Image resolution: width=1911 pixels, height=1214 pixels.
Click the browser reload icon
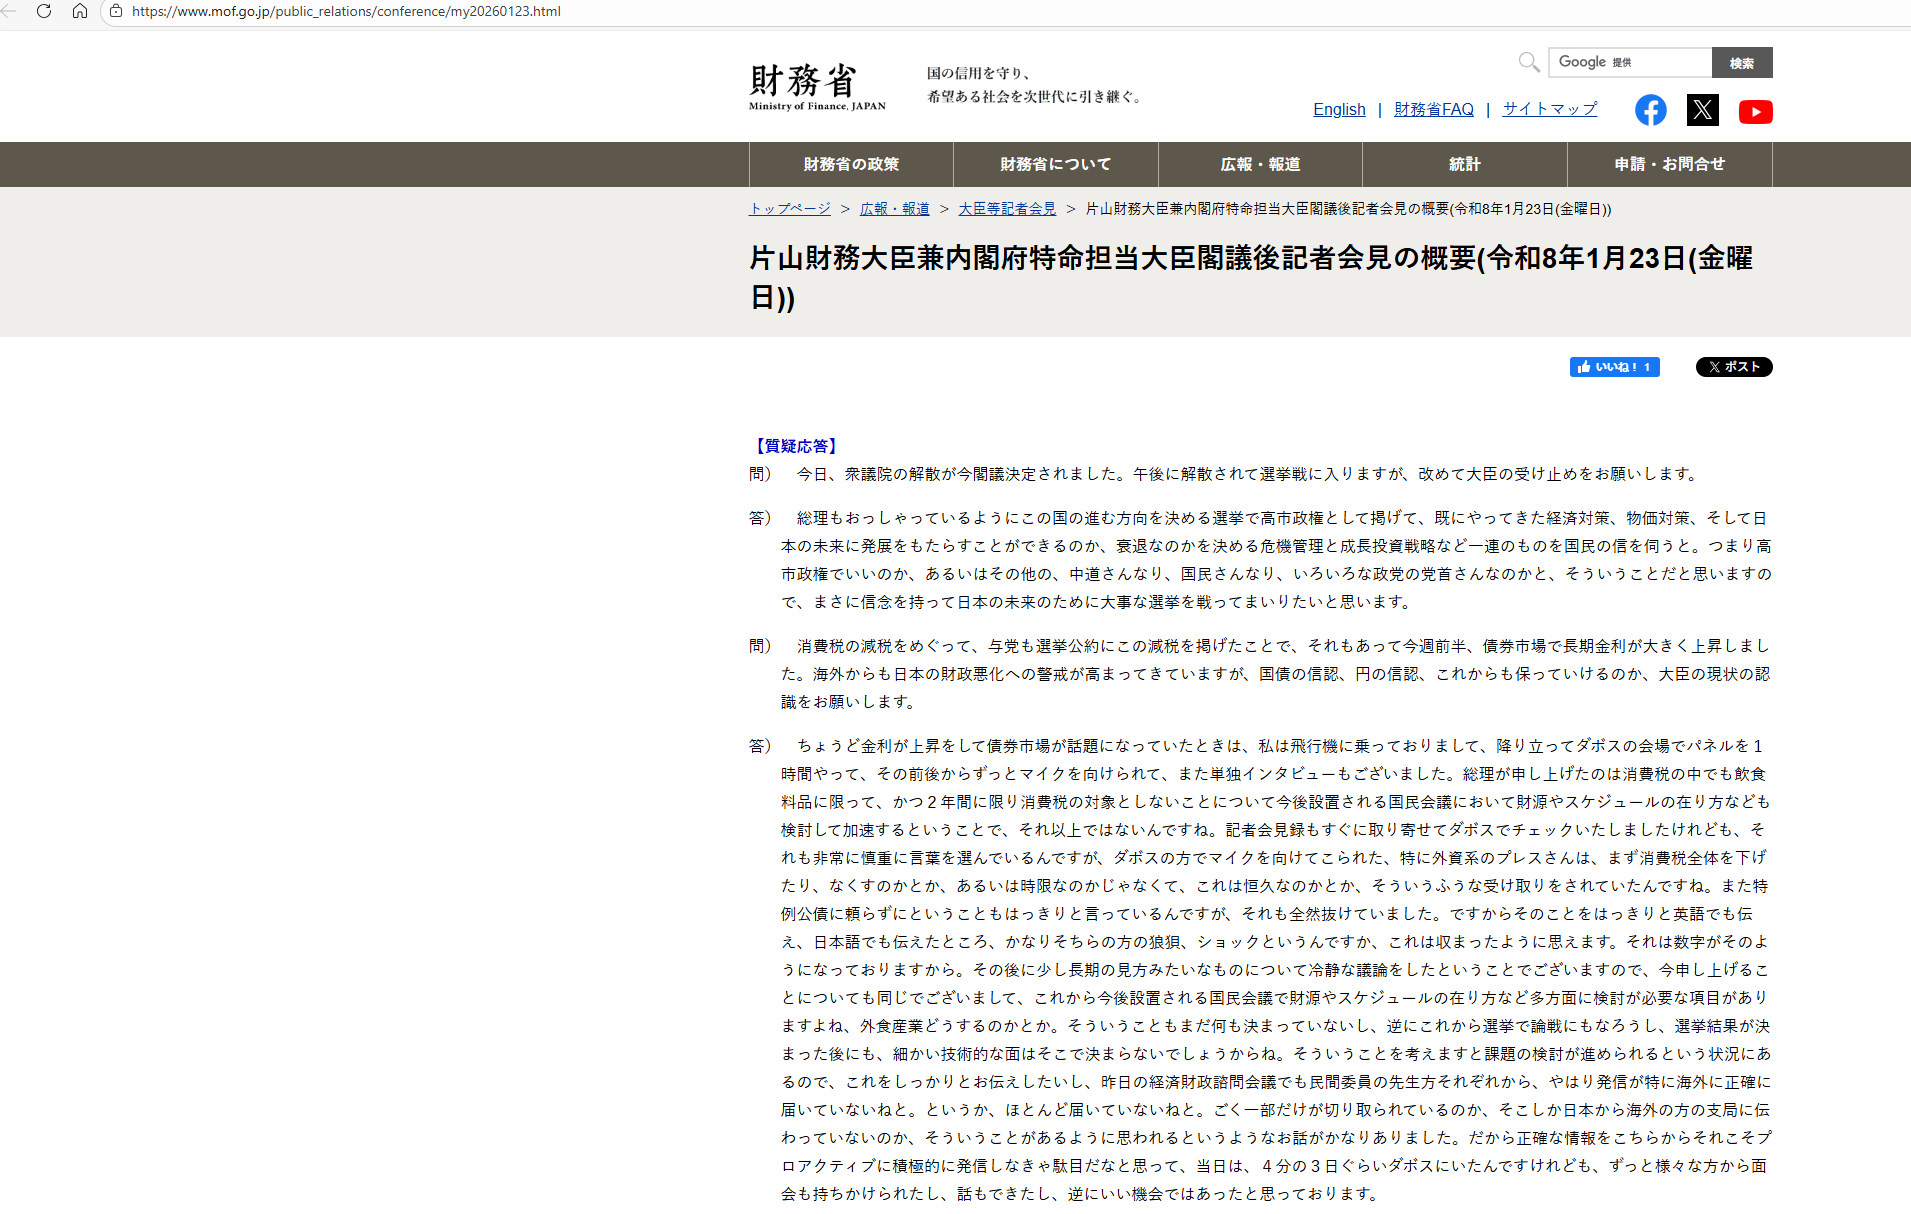click(x=43, y=11)
